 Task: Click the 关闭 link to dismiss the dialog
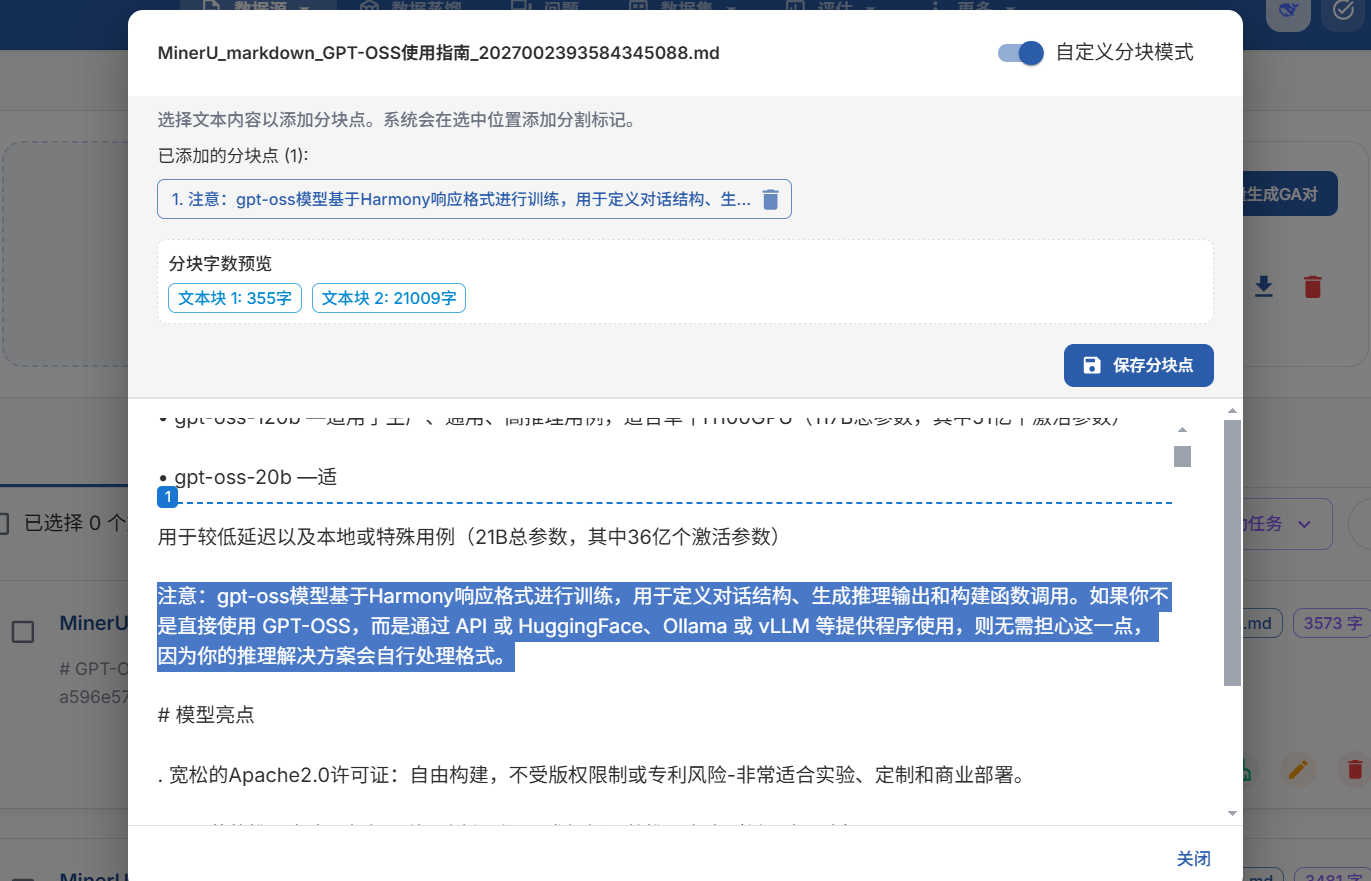(1193, 858)
